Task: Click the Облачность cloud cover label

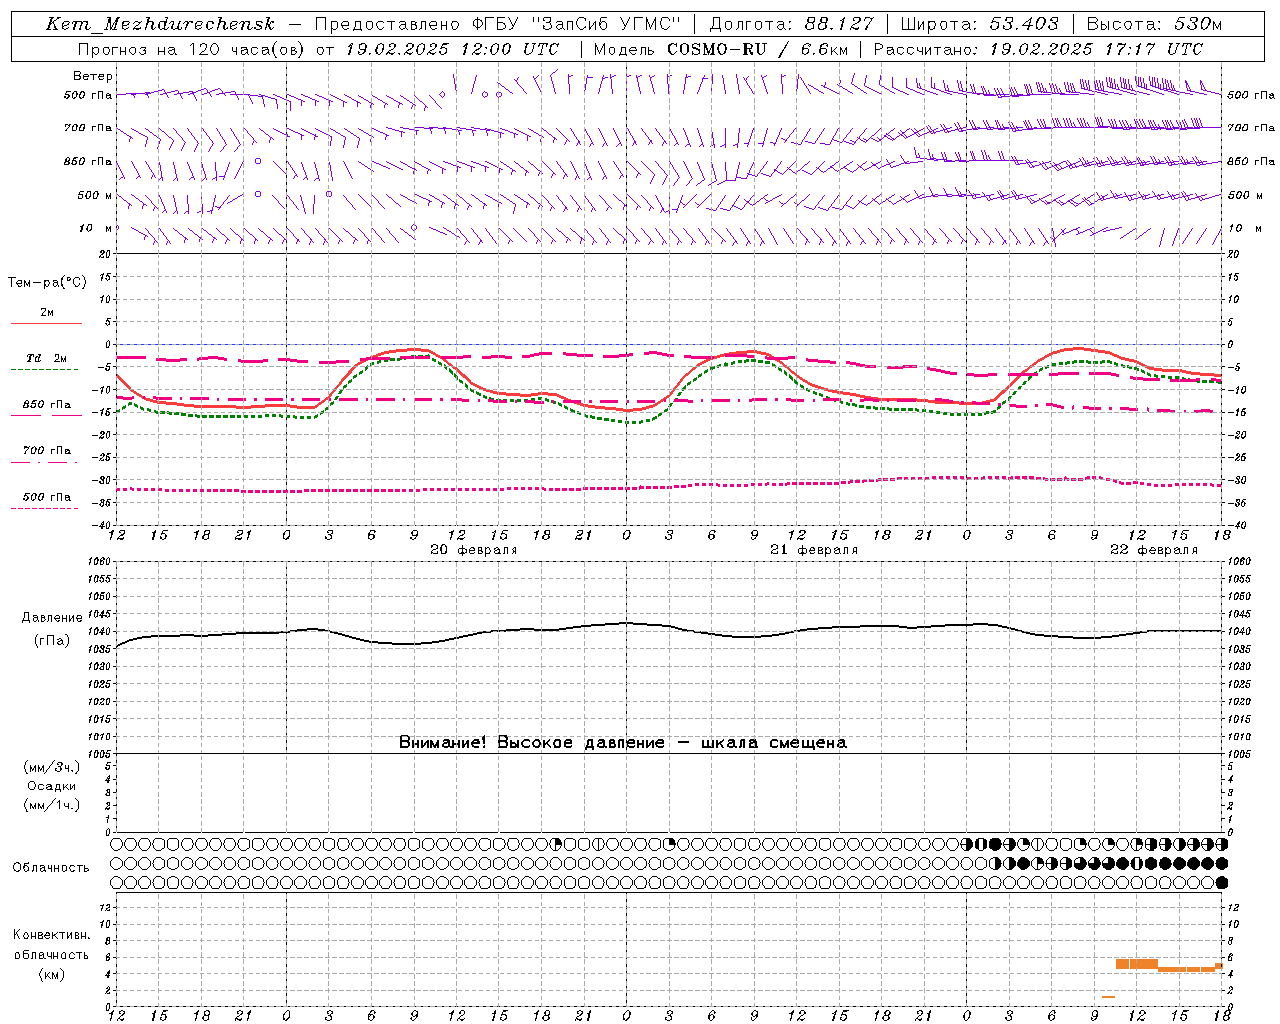Action: tap(51, 867)
